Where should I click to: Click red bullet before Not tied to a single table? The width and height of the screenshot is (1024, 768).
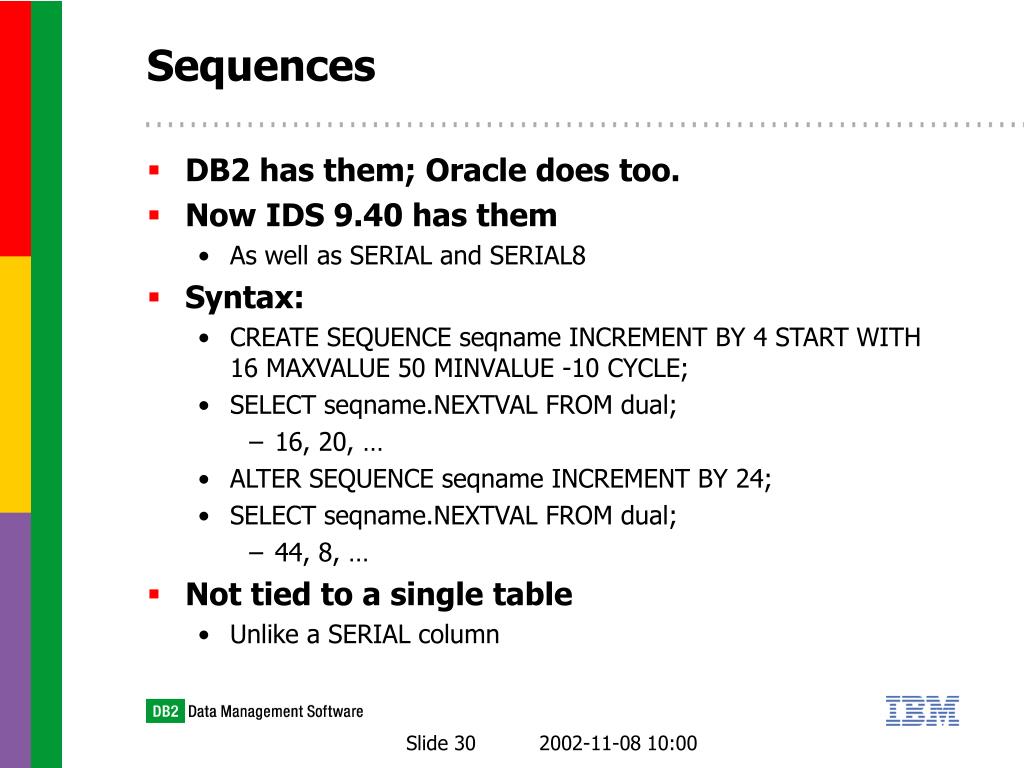[154, 594]
